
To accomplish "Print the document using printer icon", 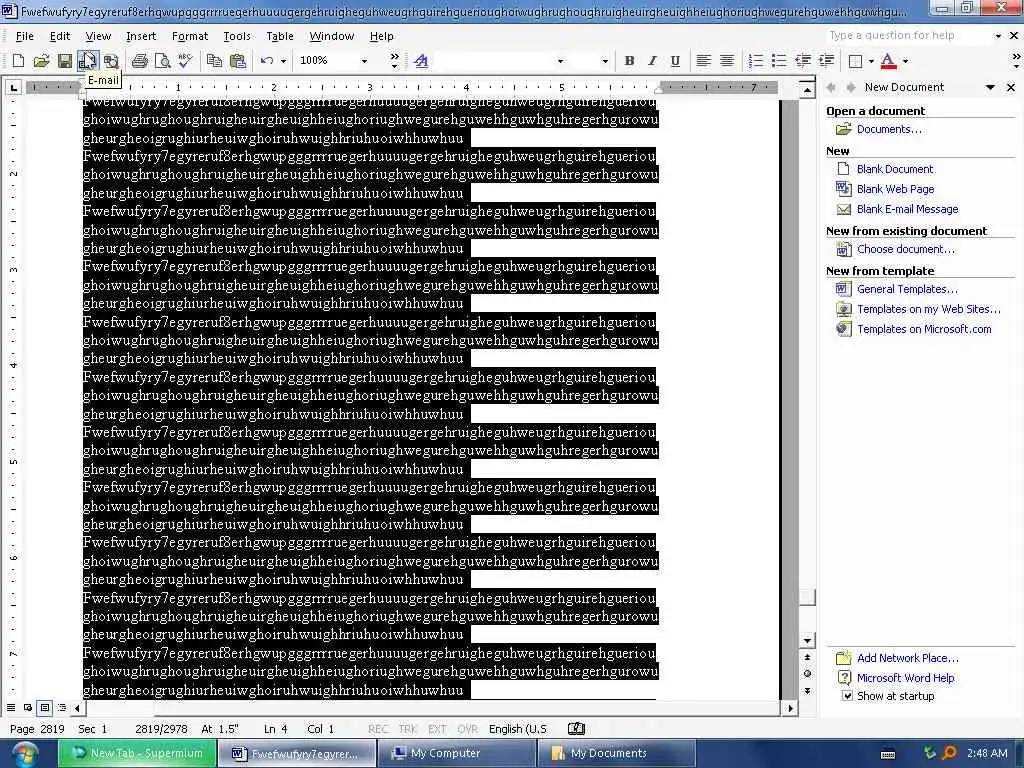I will point(139,61).
